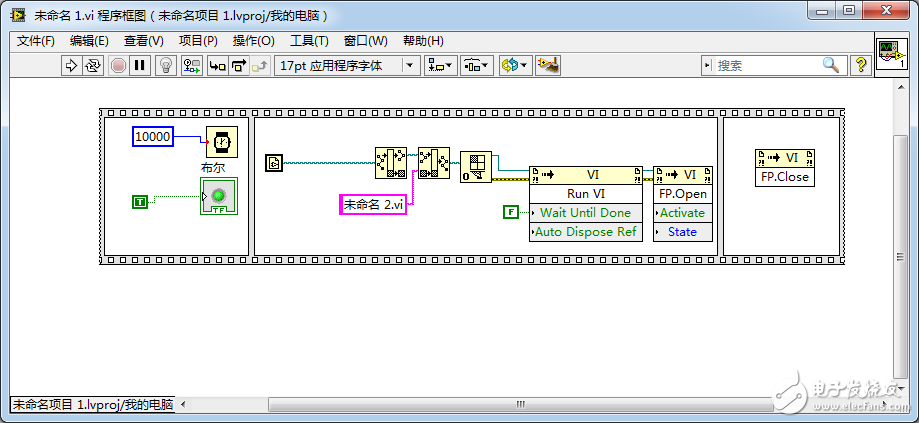The image size is (919, 423).
Task: Select the Strip Path function node
Action: tap(391, 162)
